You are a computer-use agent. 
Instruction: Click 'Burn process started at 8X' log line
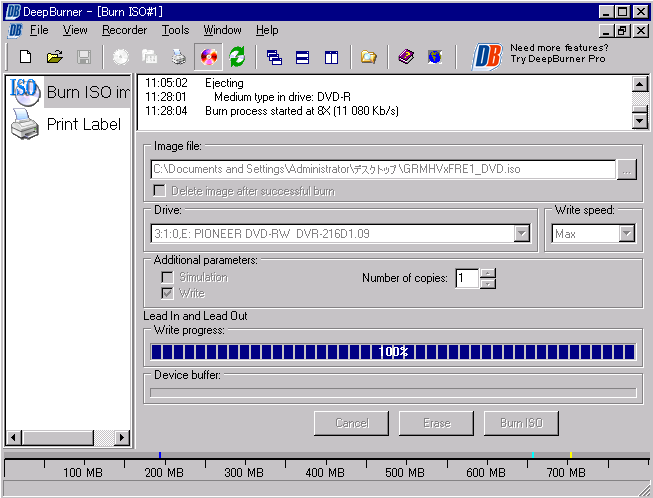[302, 111]
